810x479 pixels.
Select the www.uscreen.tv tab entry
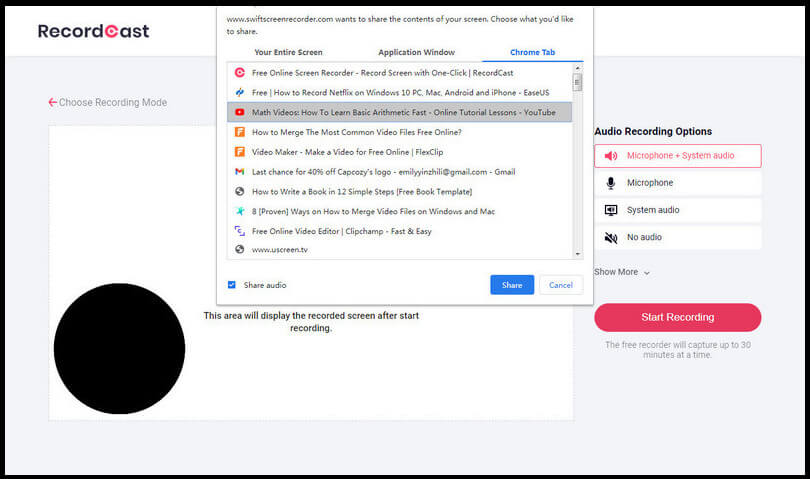(x=400, y=250)
